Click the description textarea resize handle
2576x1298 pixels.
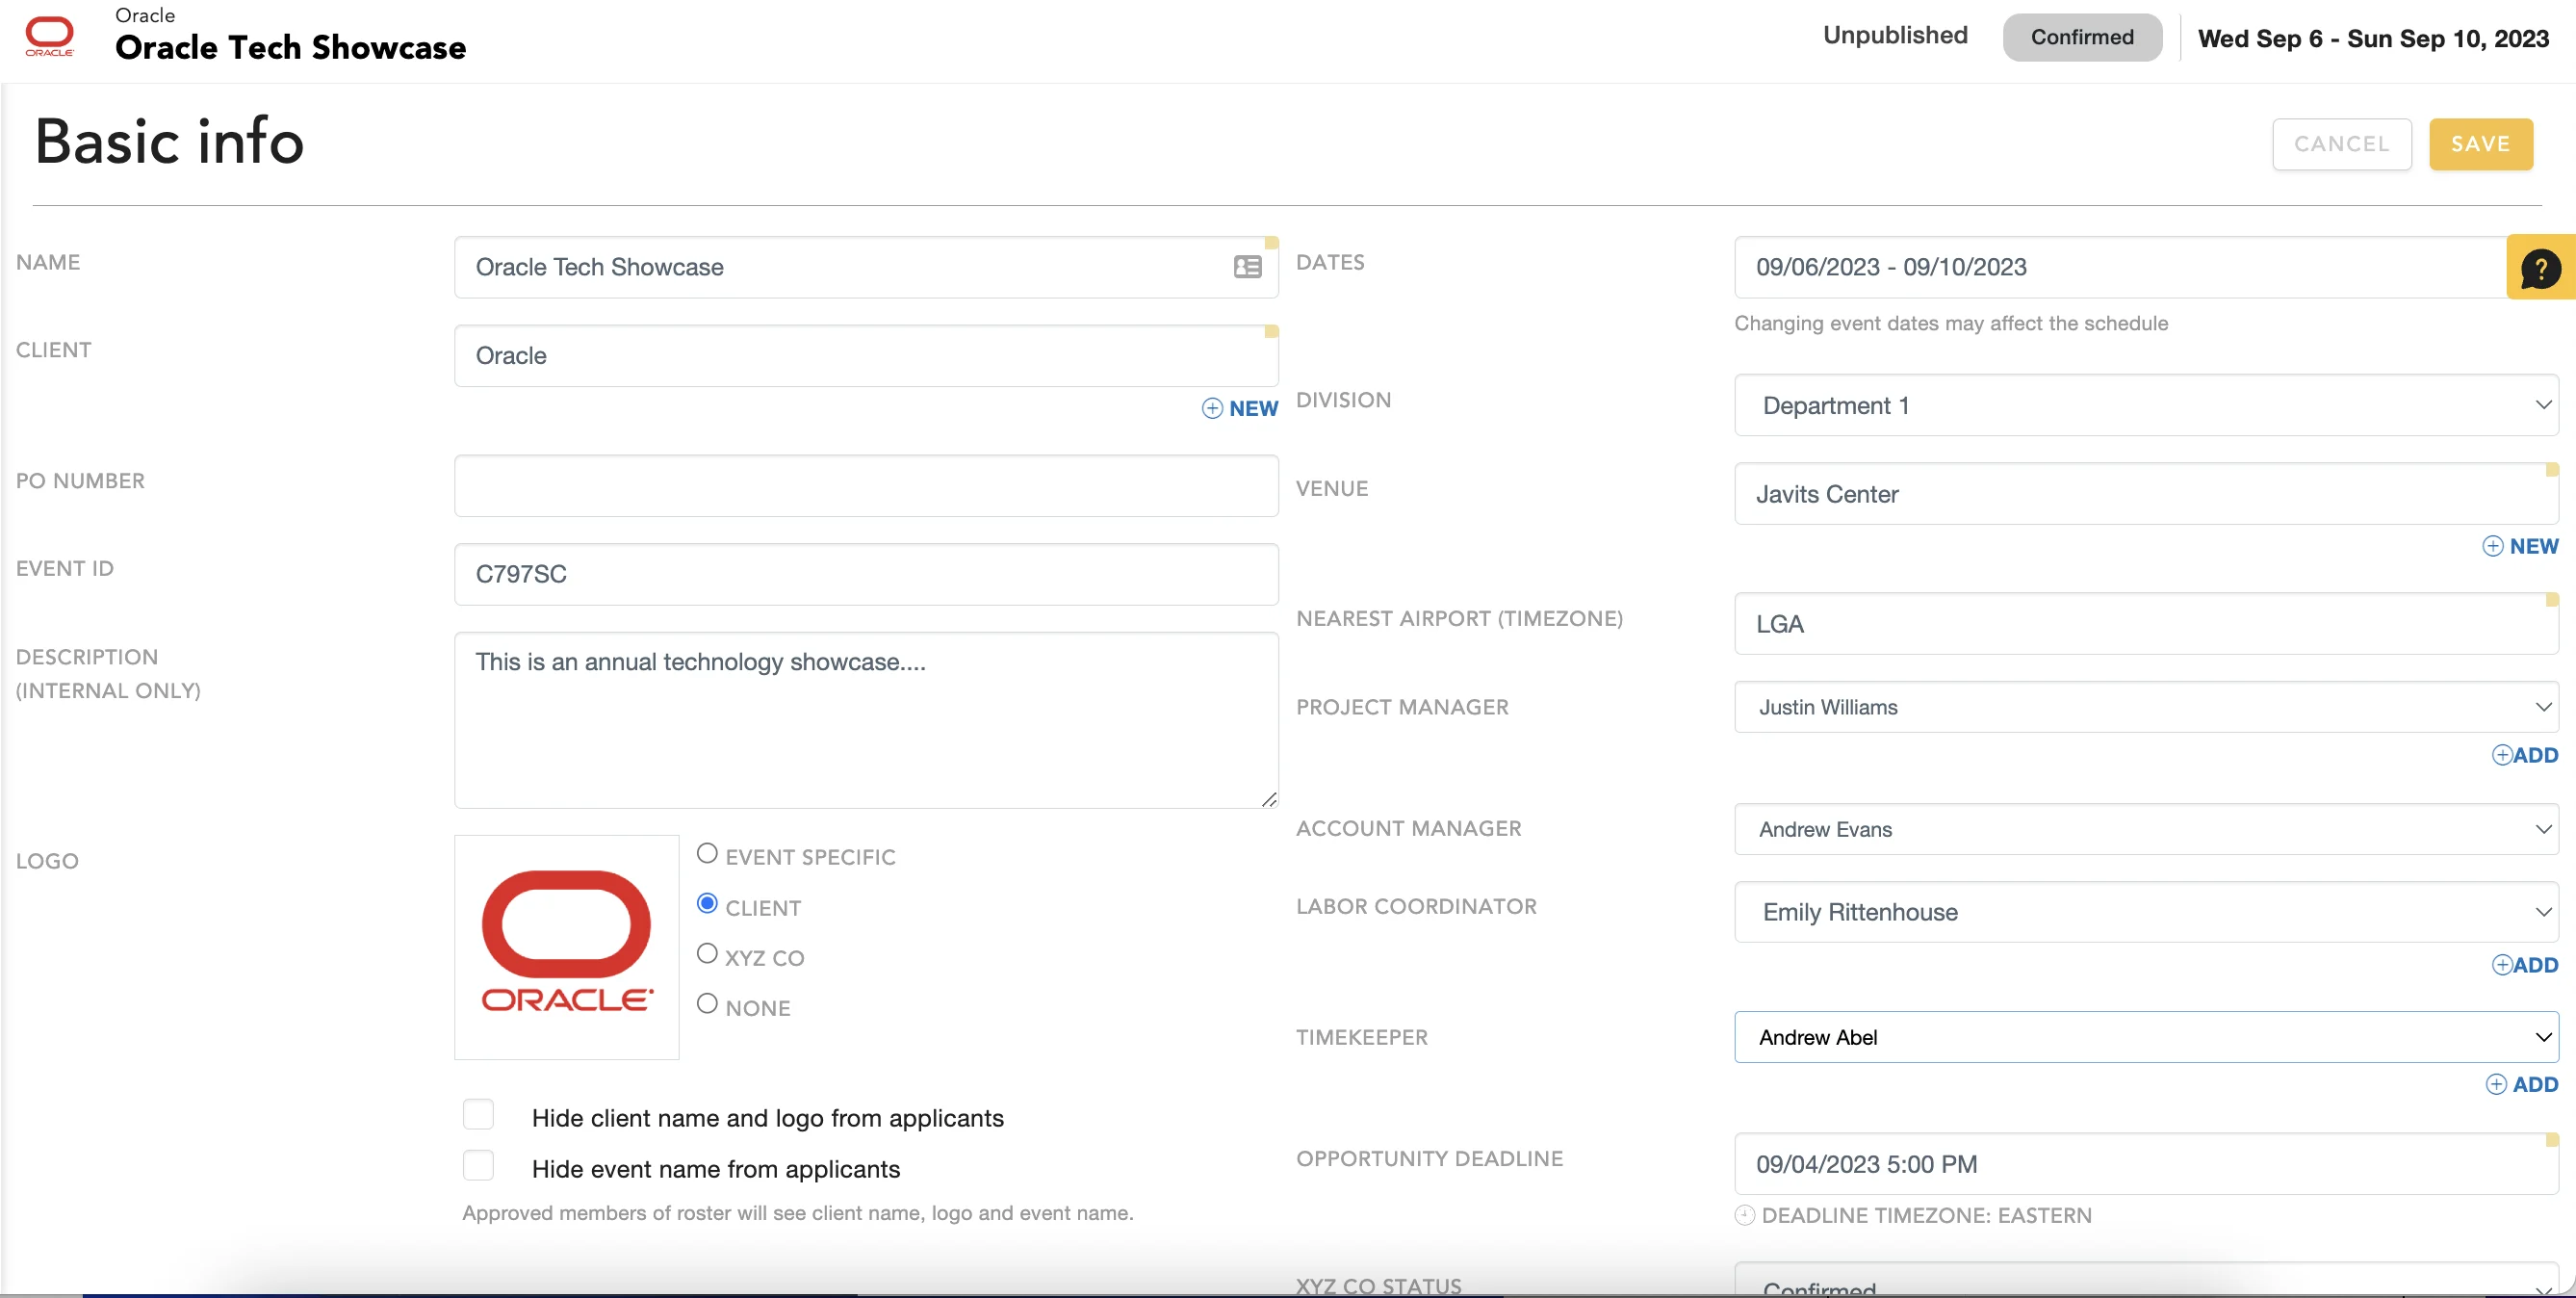[x=1269, y=798]
